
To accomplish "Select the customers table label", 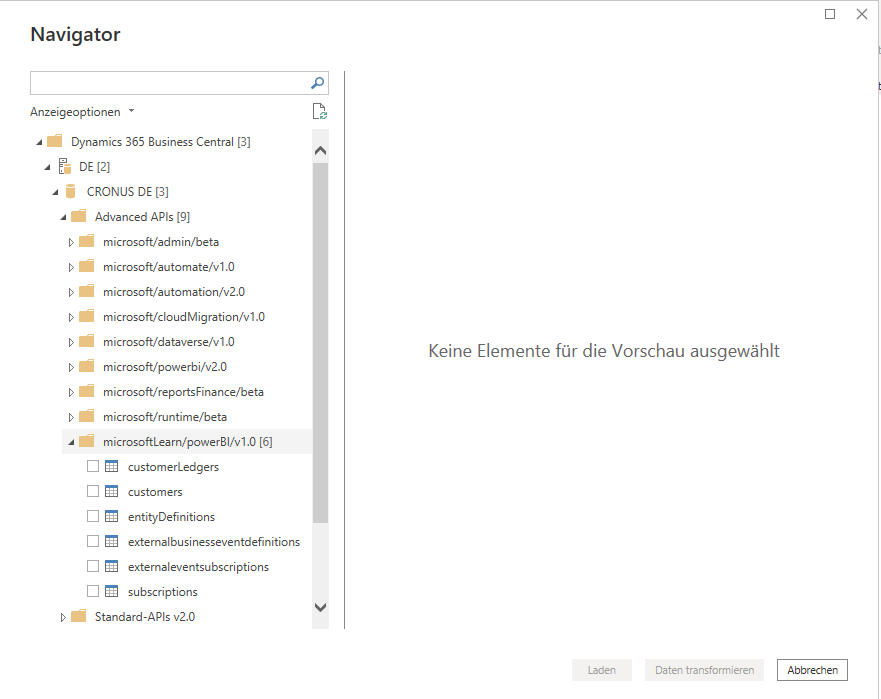I will (x=155, y=492).
